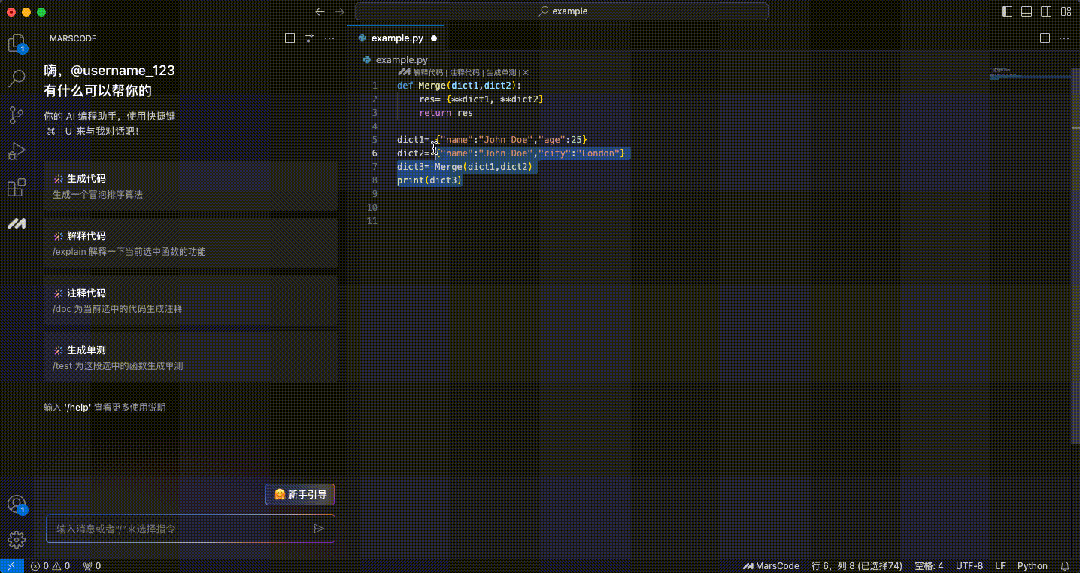Select the 注释代码 /doc card
This screenshot has width=1080, height=573.
click(x=191, y=300)
